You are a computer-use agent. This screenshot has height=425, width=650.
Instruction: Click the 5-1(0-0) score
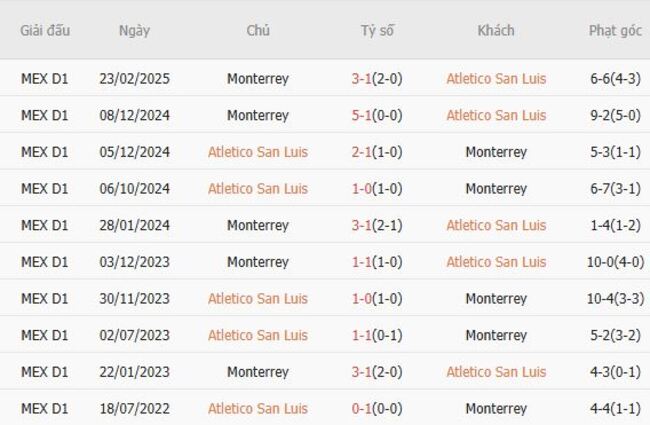[377, 116]
